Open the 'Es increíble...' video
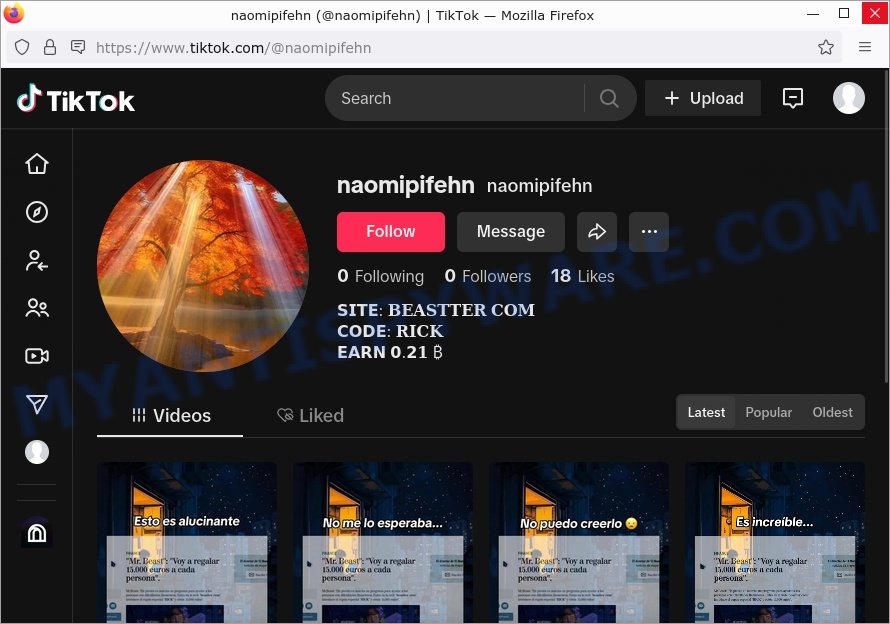Screen dimensions: 890x624 point(775,542)
